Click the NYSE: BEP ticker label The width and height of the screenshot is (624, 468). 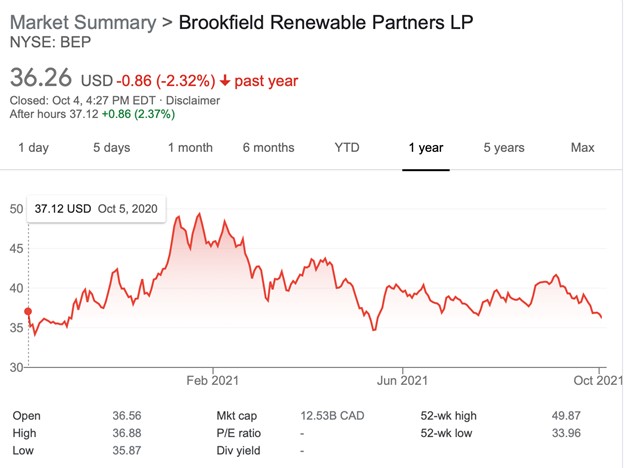pyautogui.click(x=48, y=42)
